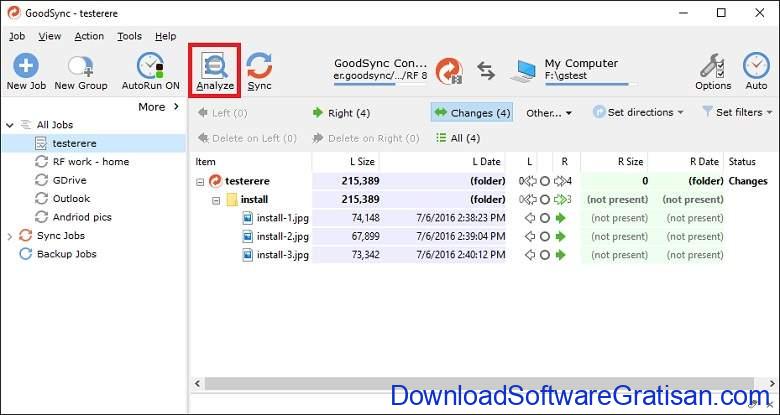
Task: Set install-2.jpg direction to left arrow
Action: (x=530, y=236)
